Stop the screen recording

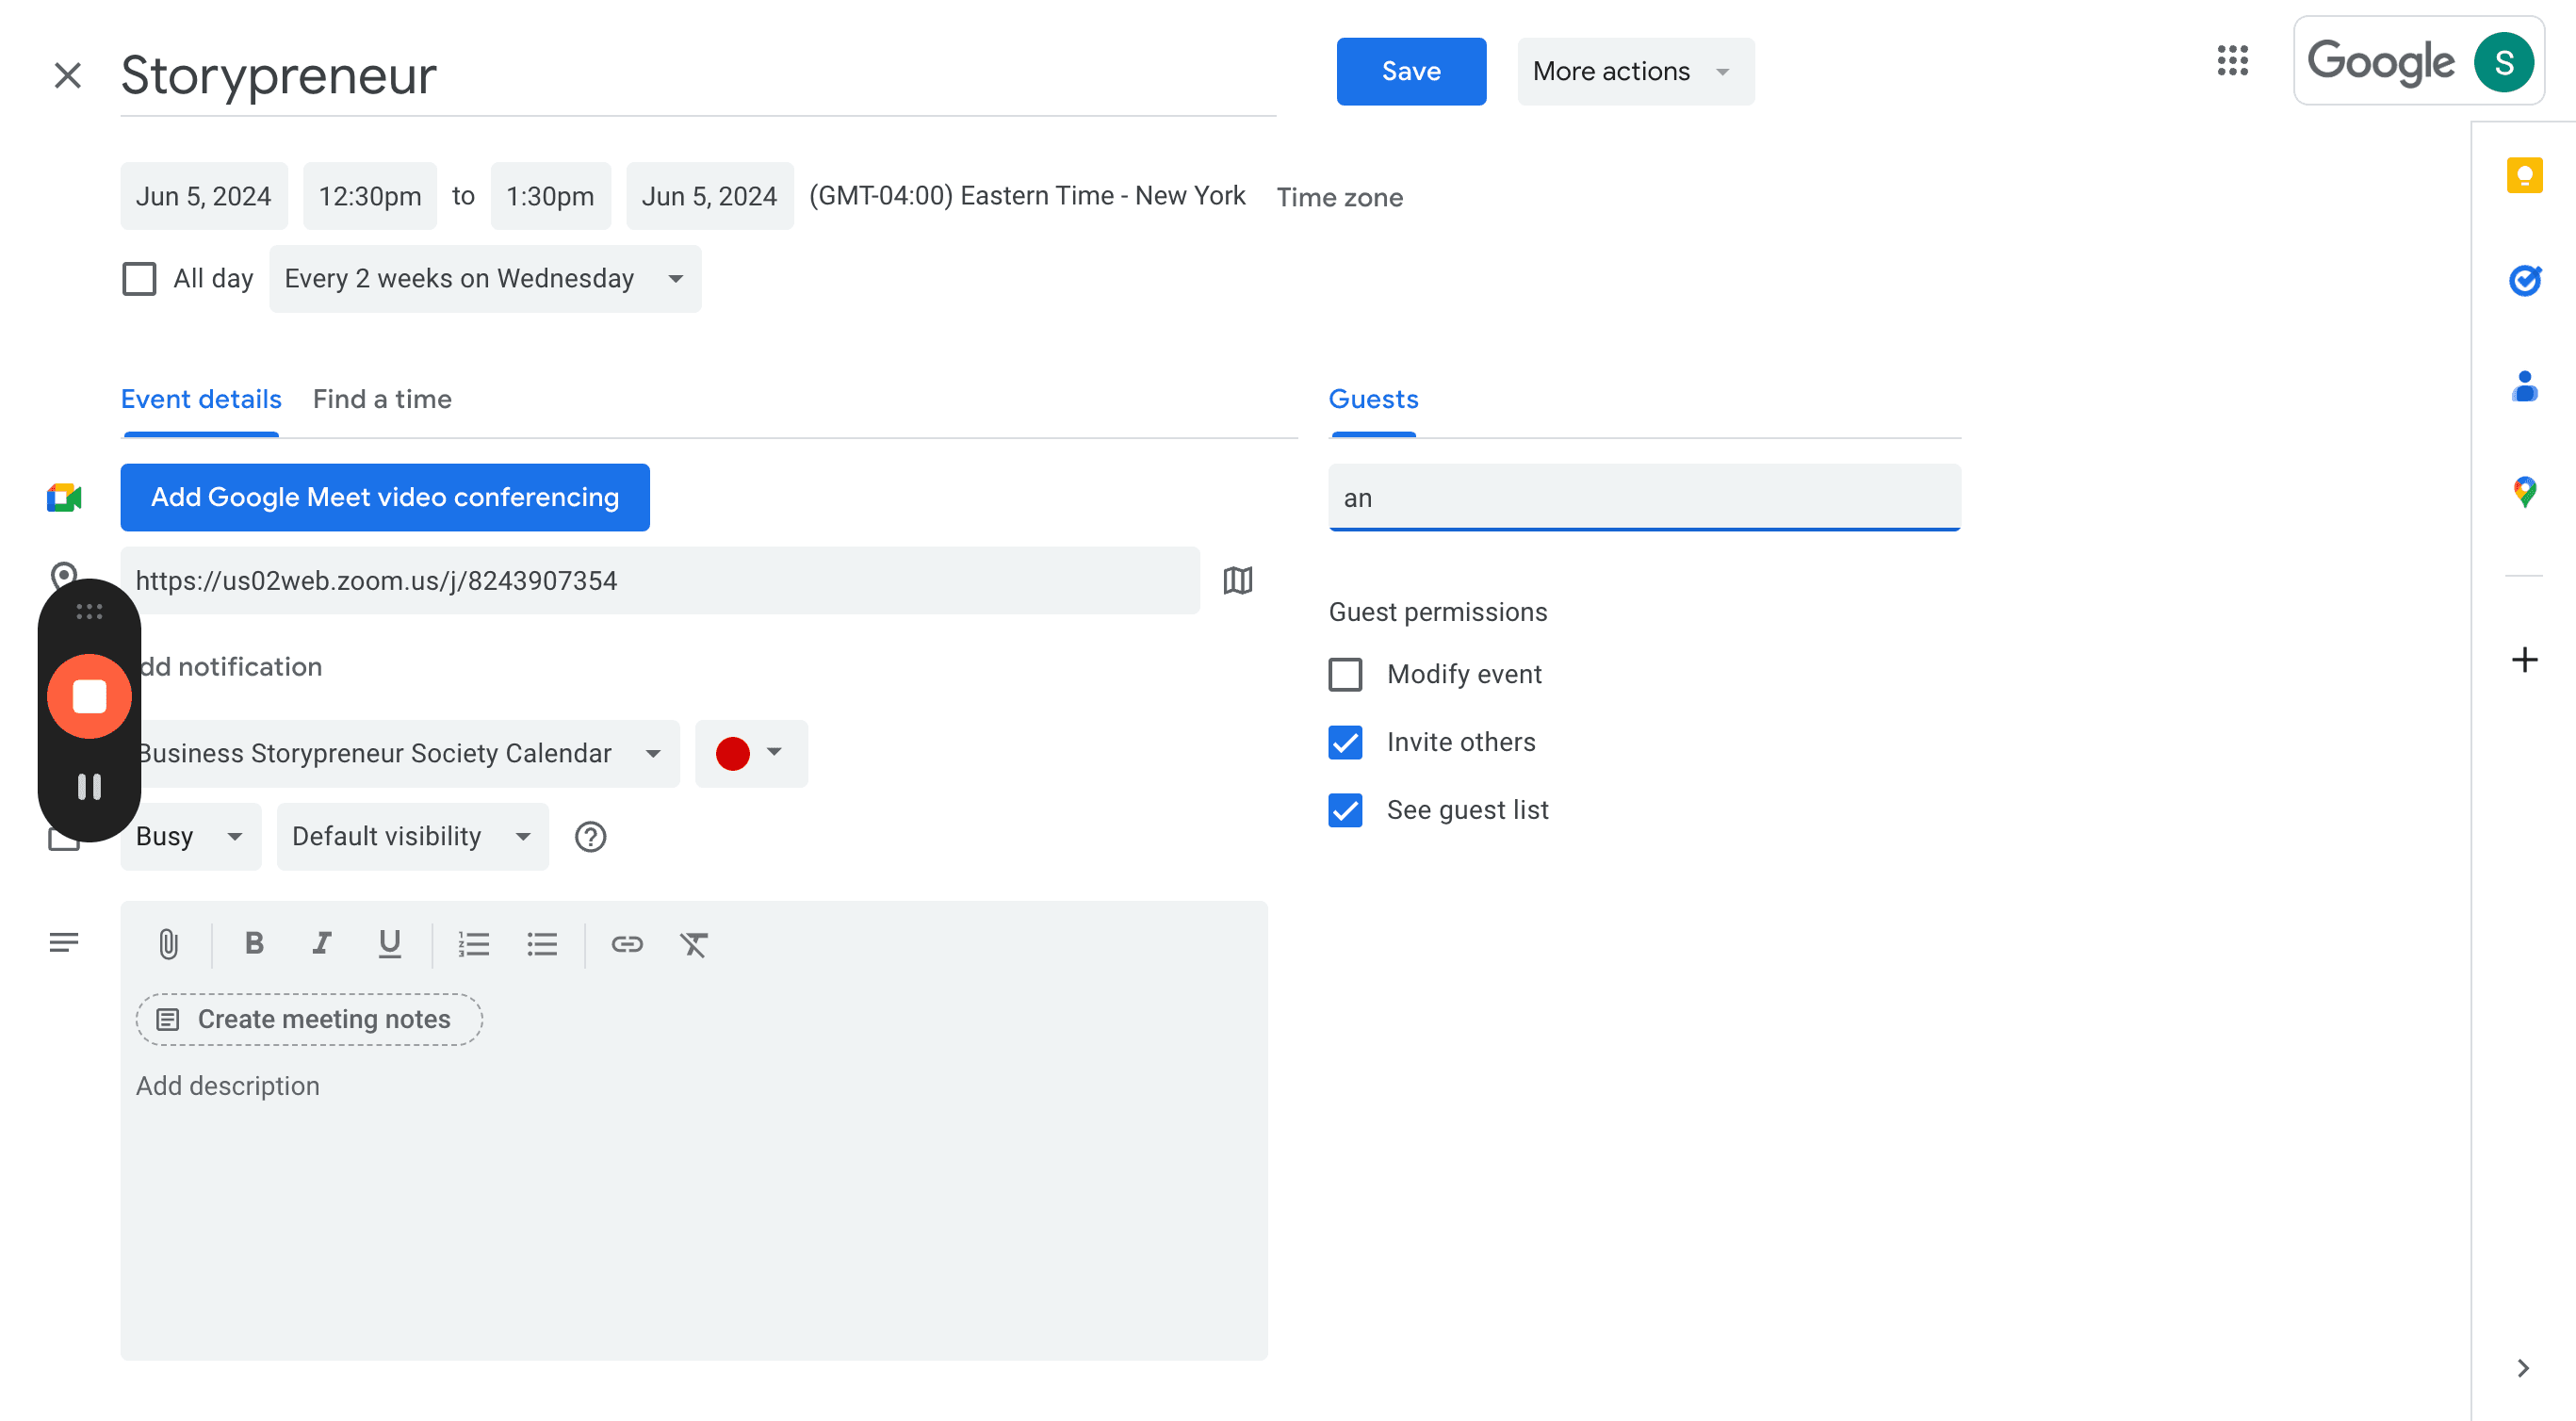89,696
